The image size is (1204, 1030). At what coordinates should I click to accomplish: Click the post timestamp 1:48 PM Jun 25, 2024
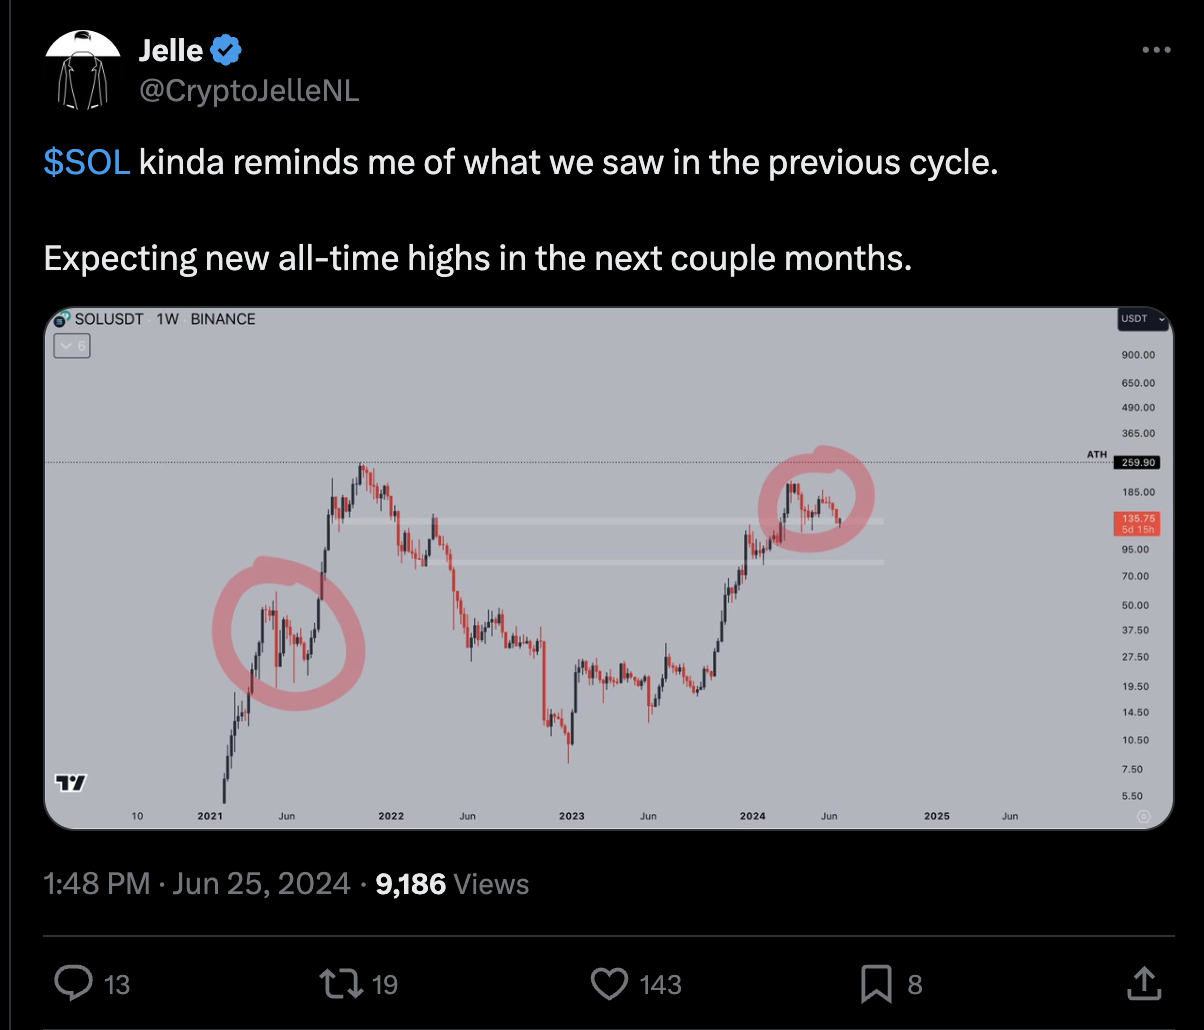click(x=198, y=884)
